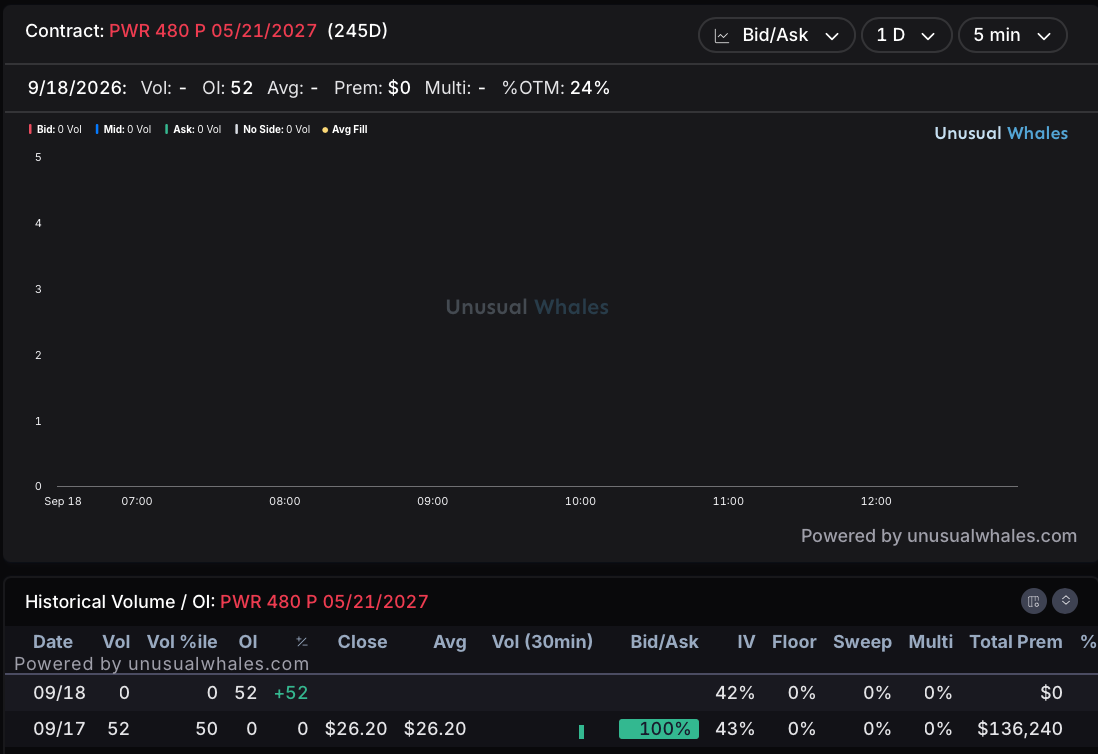Image resolution: width=1098 pixels, height=754 pixels.
Task: Open Historical Volume PWR 480 P link
Action: click(324, 602)
